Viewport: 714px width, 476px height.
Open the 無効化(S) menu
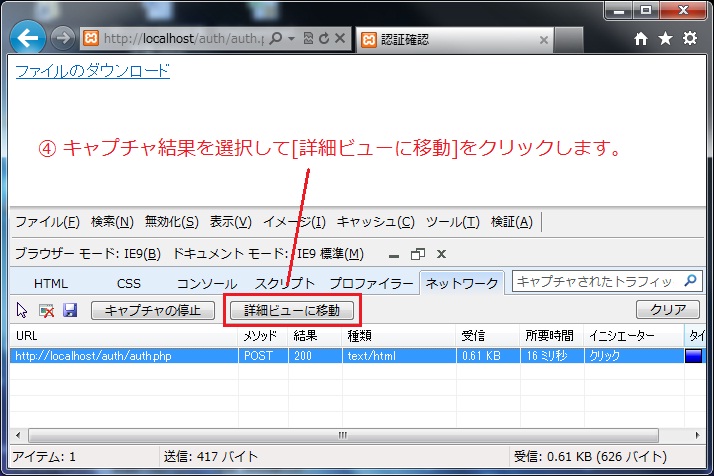point(172,222)
